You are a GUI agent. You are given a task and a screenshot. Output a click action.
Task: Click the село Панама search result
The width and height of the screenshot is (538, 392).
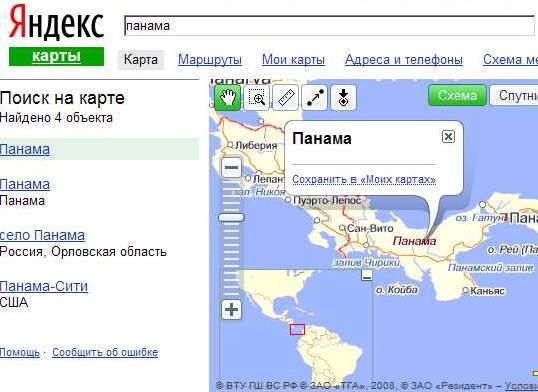coord(42,235)
